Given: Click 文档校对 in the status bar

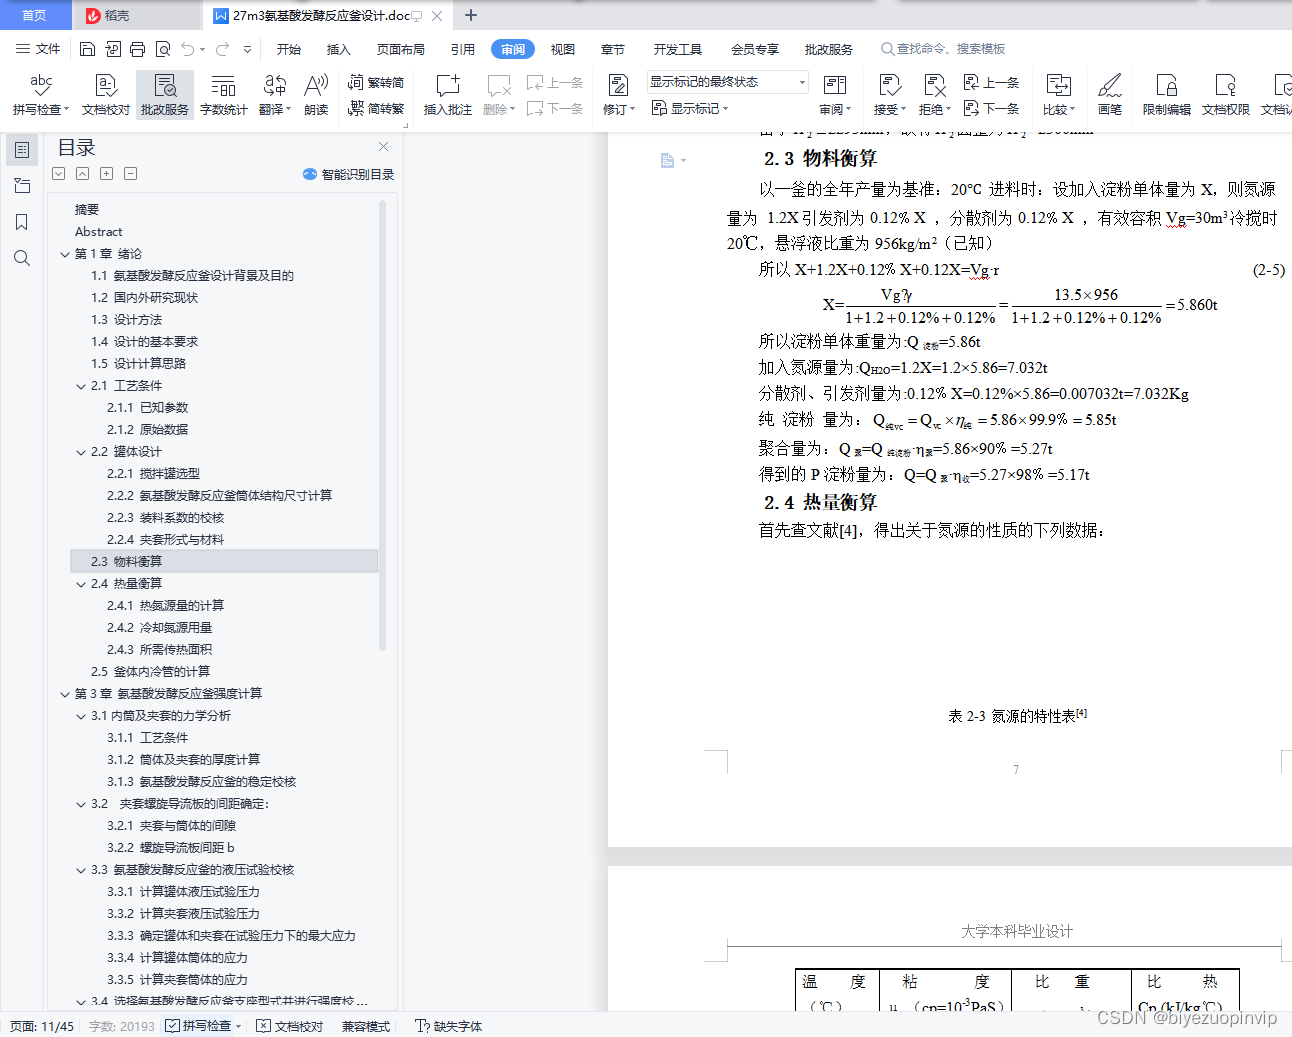Looking at the screenshot, I should pos(290,1026).
